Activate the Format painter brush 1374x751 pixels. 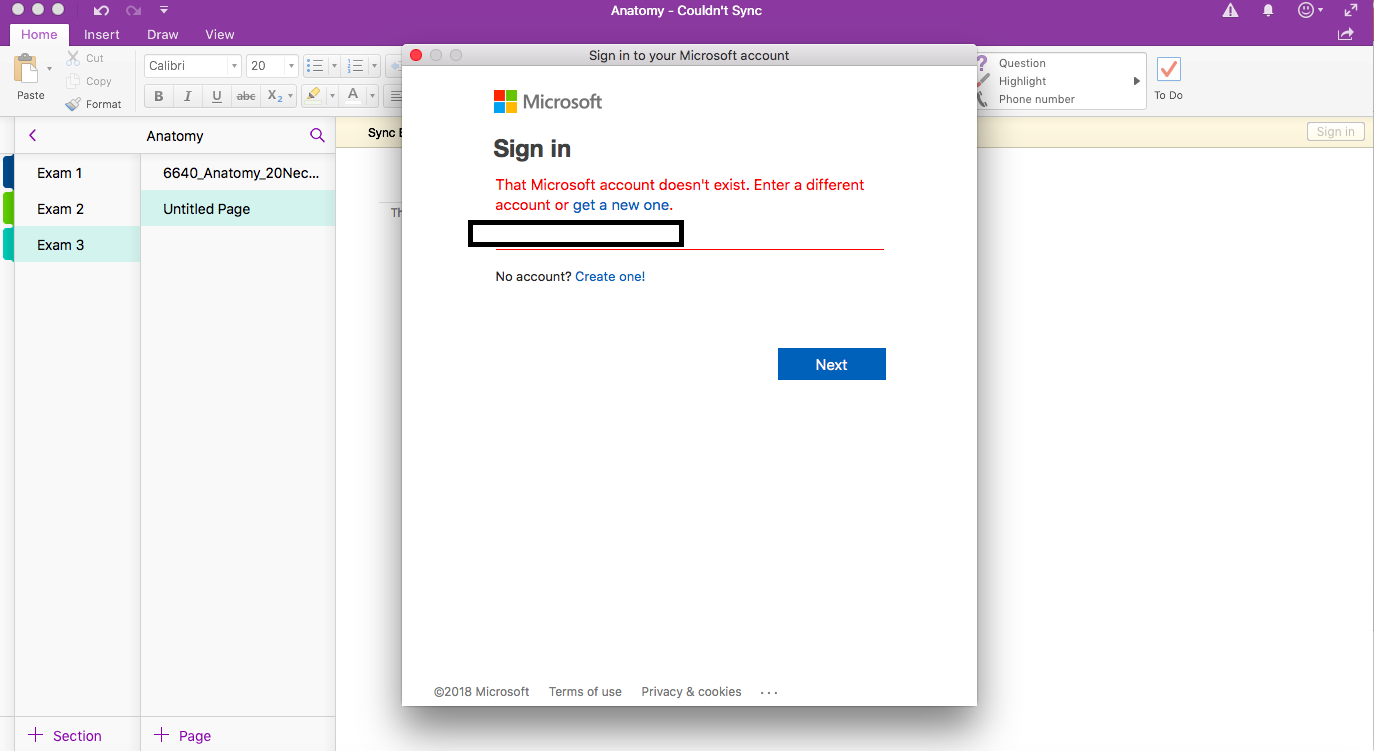(73, 104)
